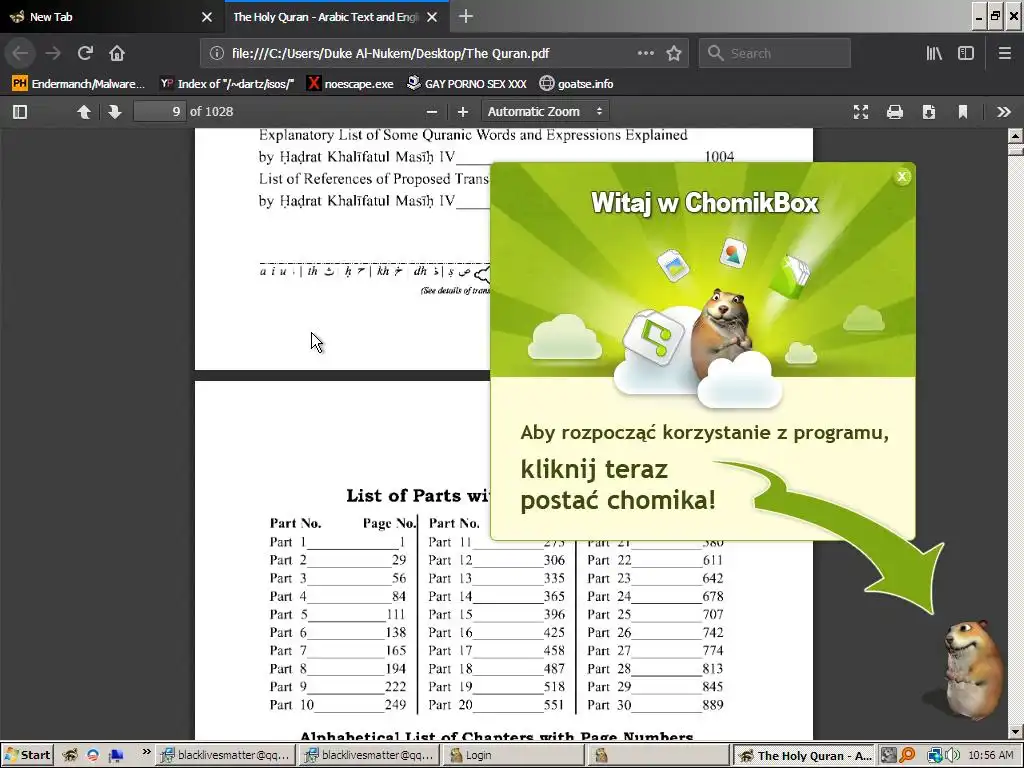
Task: Open page actions three-dot menu
Action: point(645,53)
